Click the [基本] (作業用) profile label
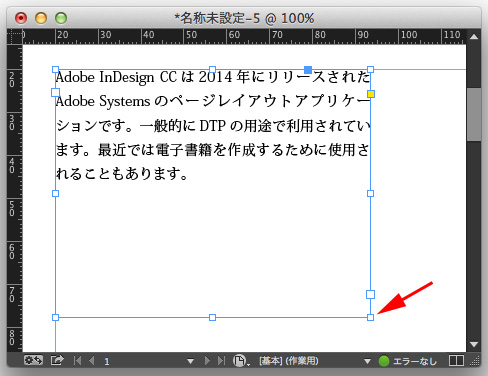The image size is (488, 376). 289,361
